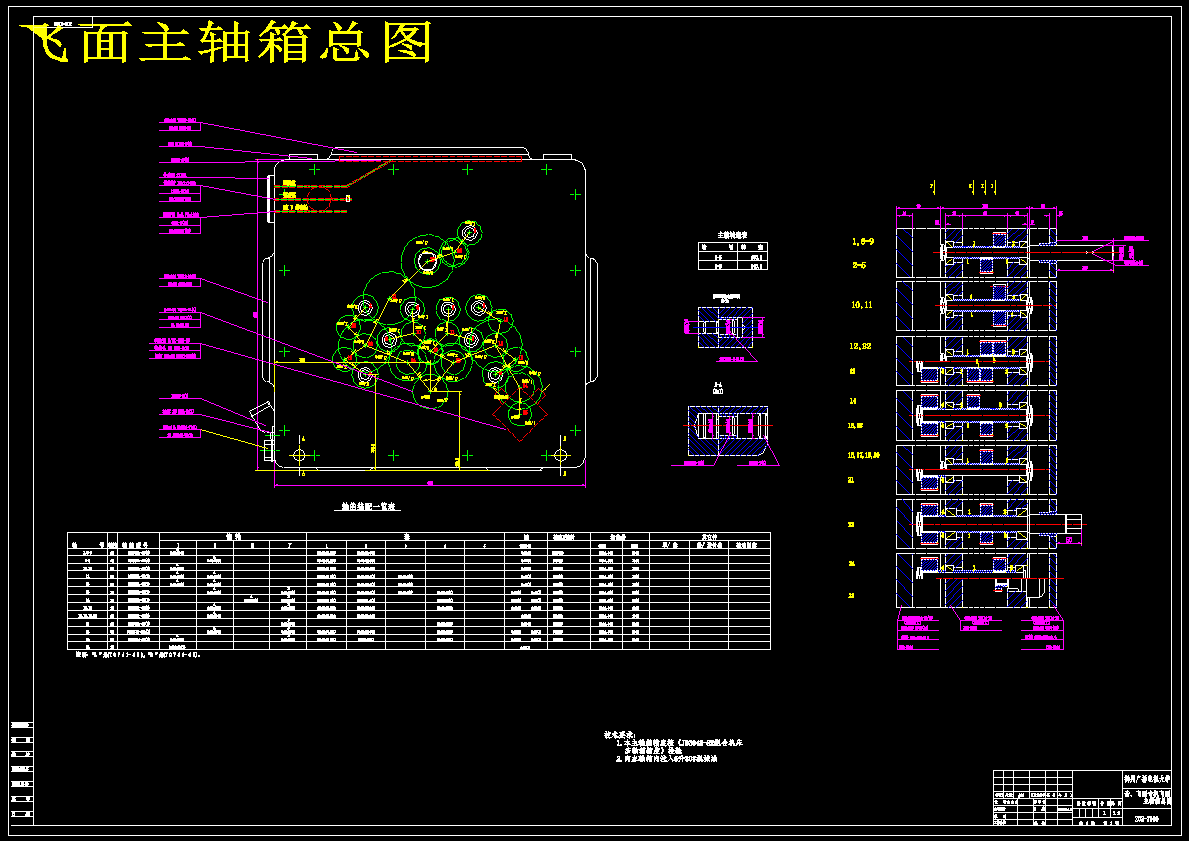Click the "主轴转速表" table heading
The width and height of the screenshot is (1189, 841).
733,236
